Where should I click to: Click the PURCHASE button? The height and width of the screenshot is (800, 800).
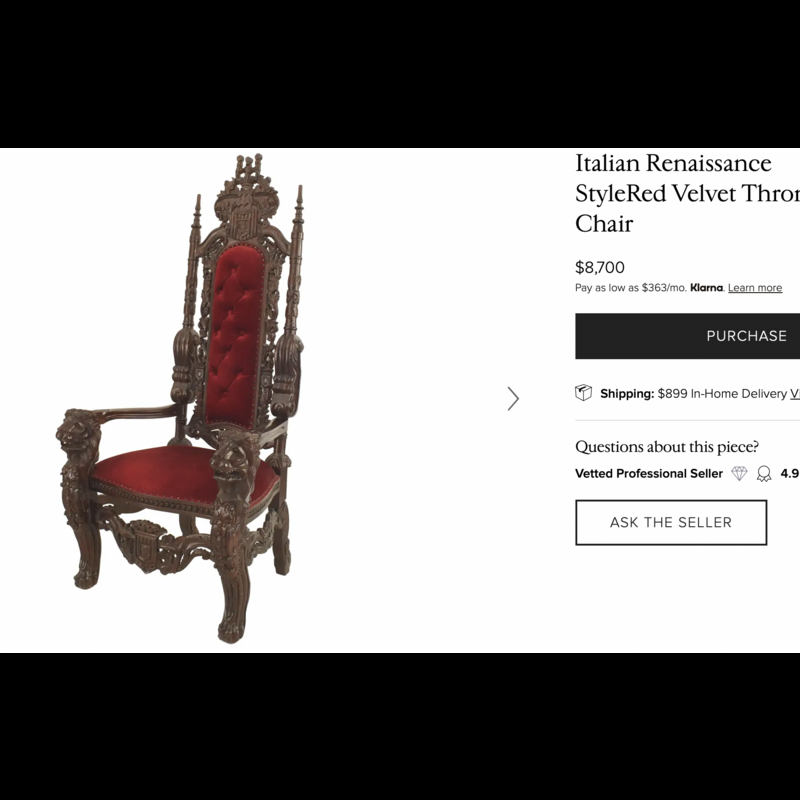pyautogui.click(x=688, y=336)
